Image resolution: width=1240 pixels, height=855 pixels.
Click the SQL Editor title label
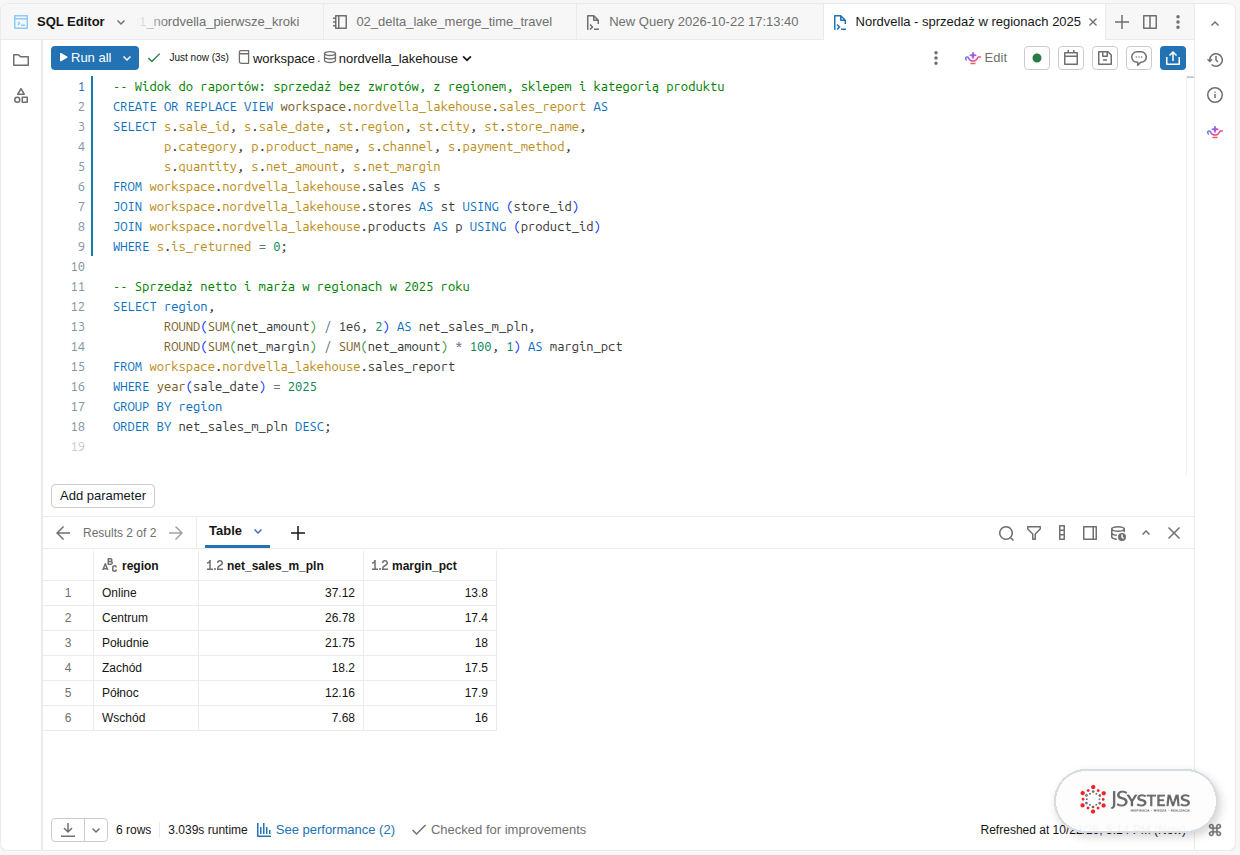pos(71,22)
